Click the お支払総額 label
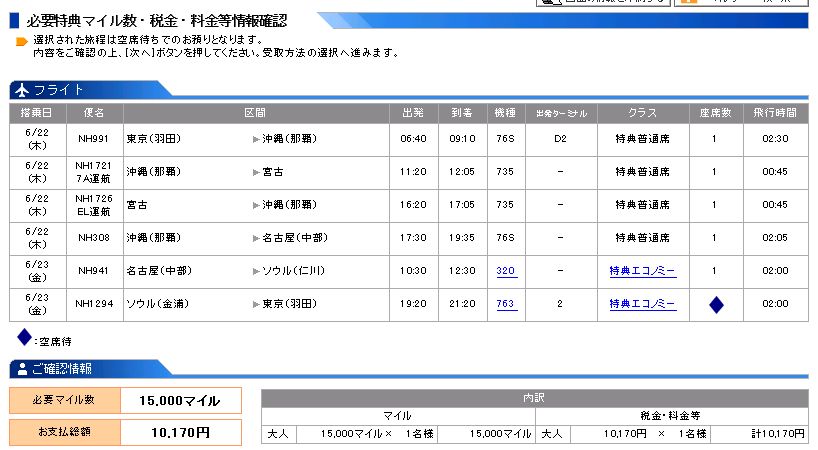The image size is (818, 450). [64, 432]
